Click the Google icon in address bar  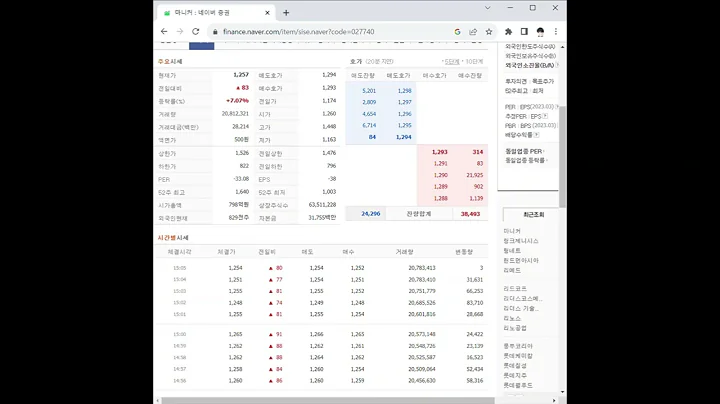(457, 32)
